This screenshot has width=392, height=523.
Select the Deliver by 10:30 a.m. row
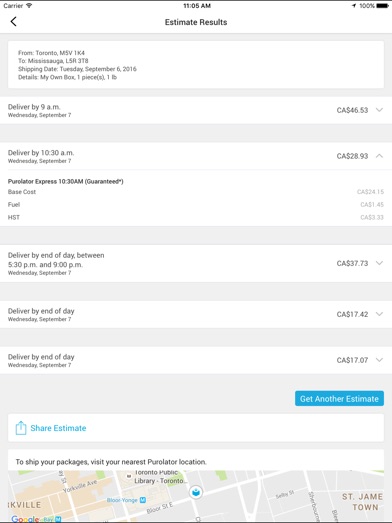pos(196,156)
